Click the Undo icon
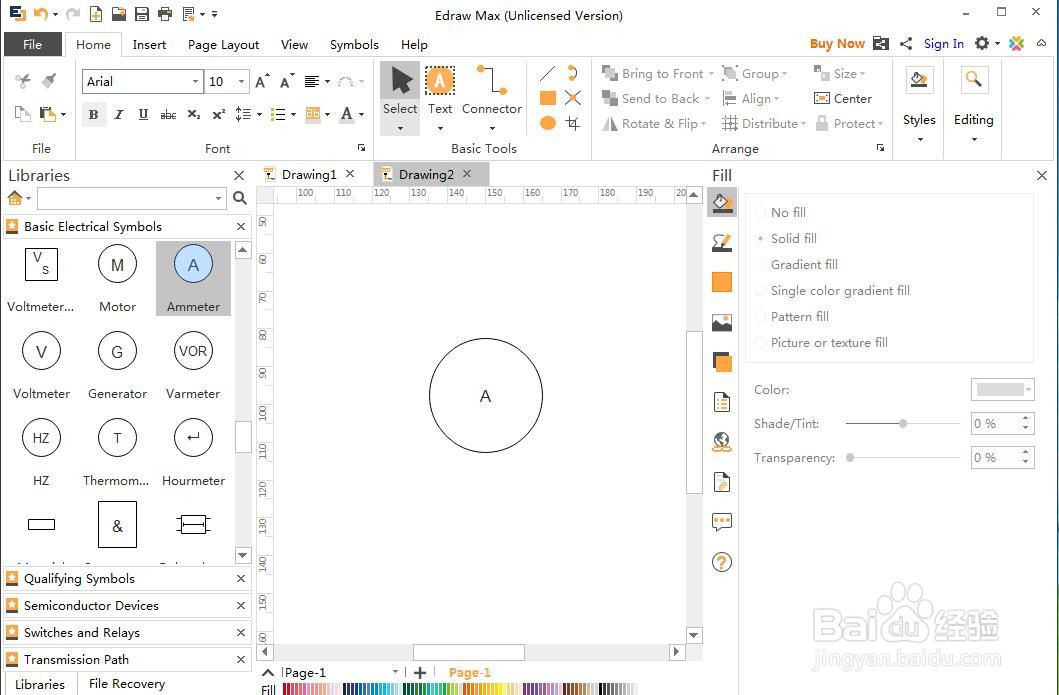This screenshot has width=1059, height=695. pyautogui.click(x=41, y=14)
